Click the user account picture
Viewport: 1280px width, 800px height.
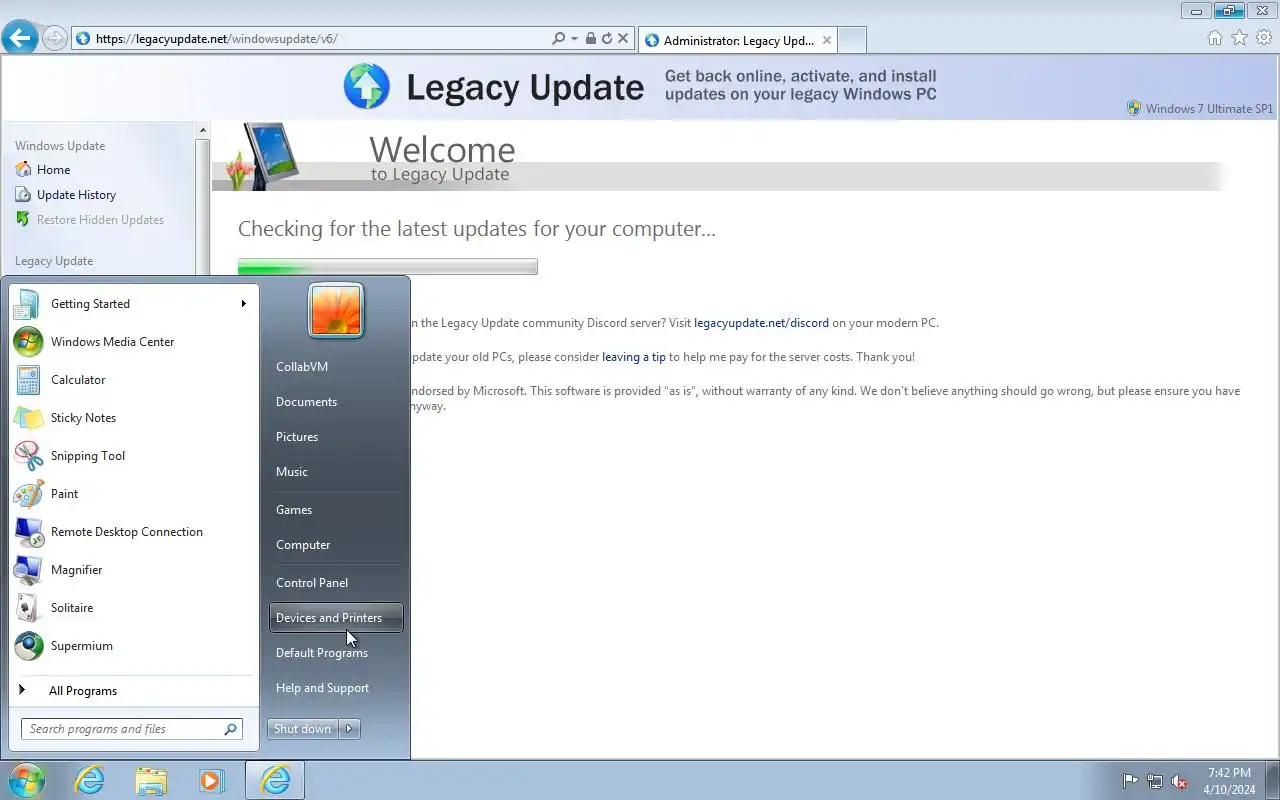pyautogui.click(x=335, y=310)
